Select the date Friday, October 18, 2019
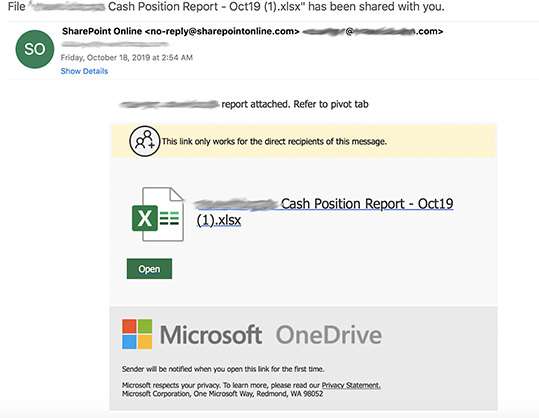 pyautogui.click(x=126, y=57)
